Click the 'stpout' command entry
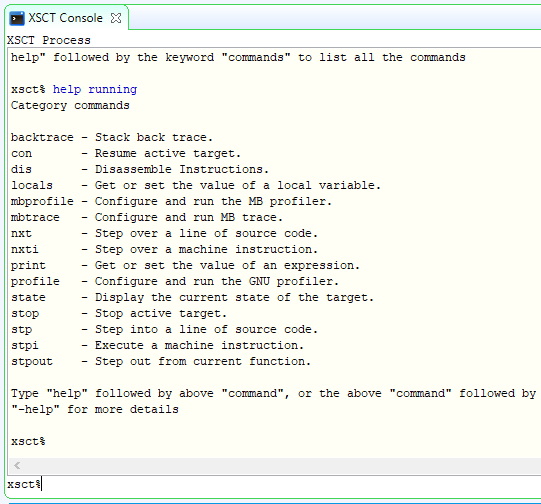Viewport: 541px width, 504px height. (32, 362)
